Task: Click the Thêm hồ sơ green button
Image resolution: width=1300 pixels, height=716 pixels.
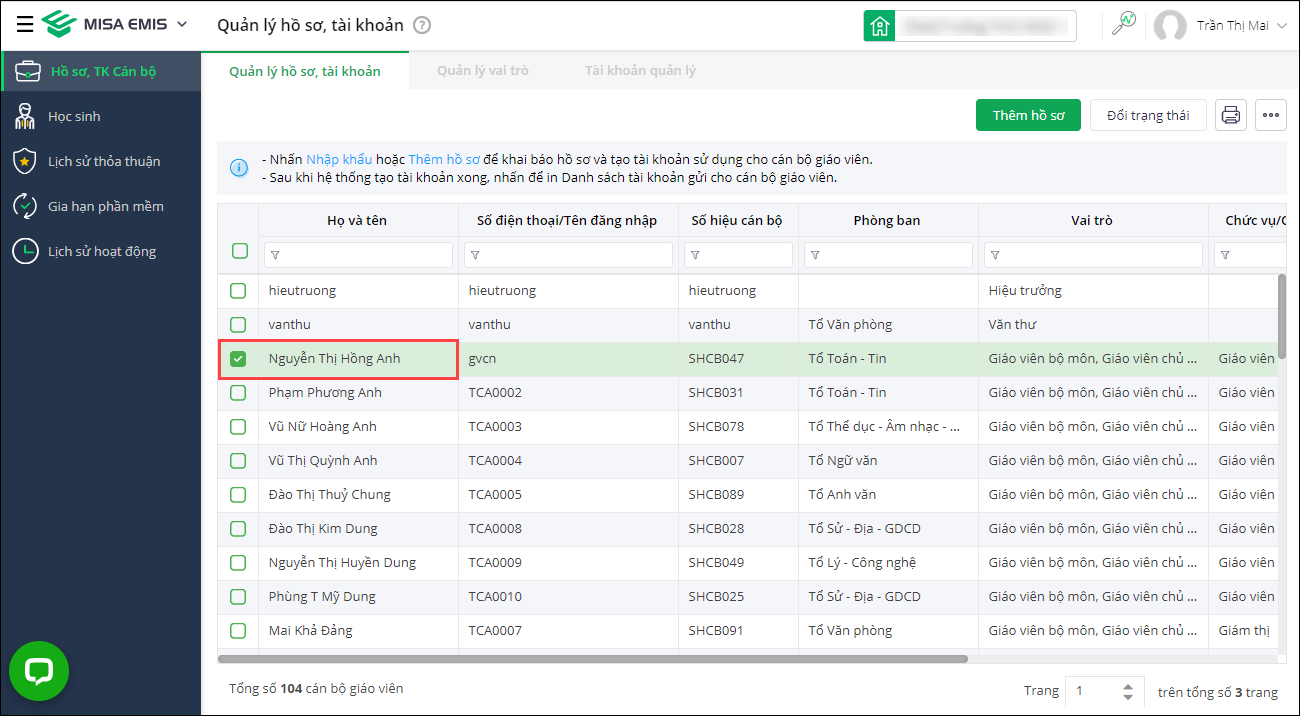Action: 1029,115
